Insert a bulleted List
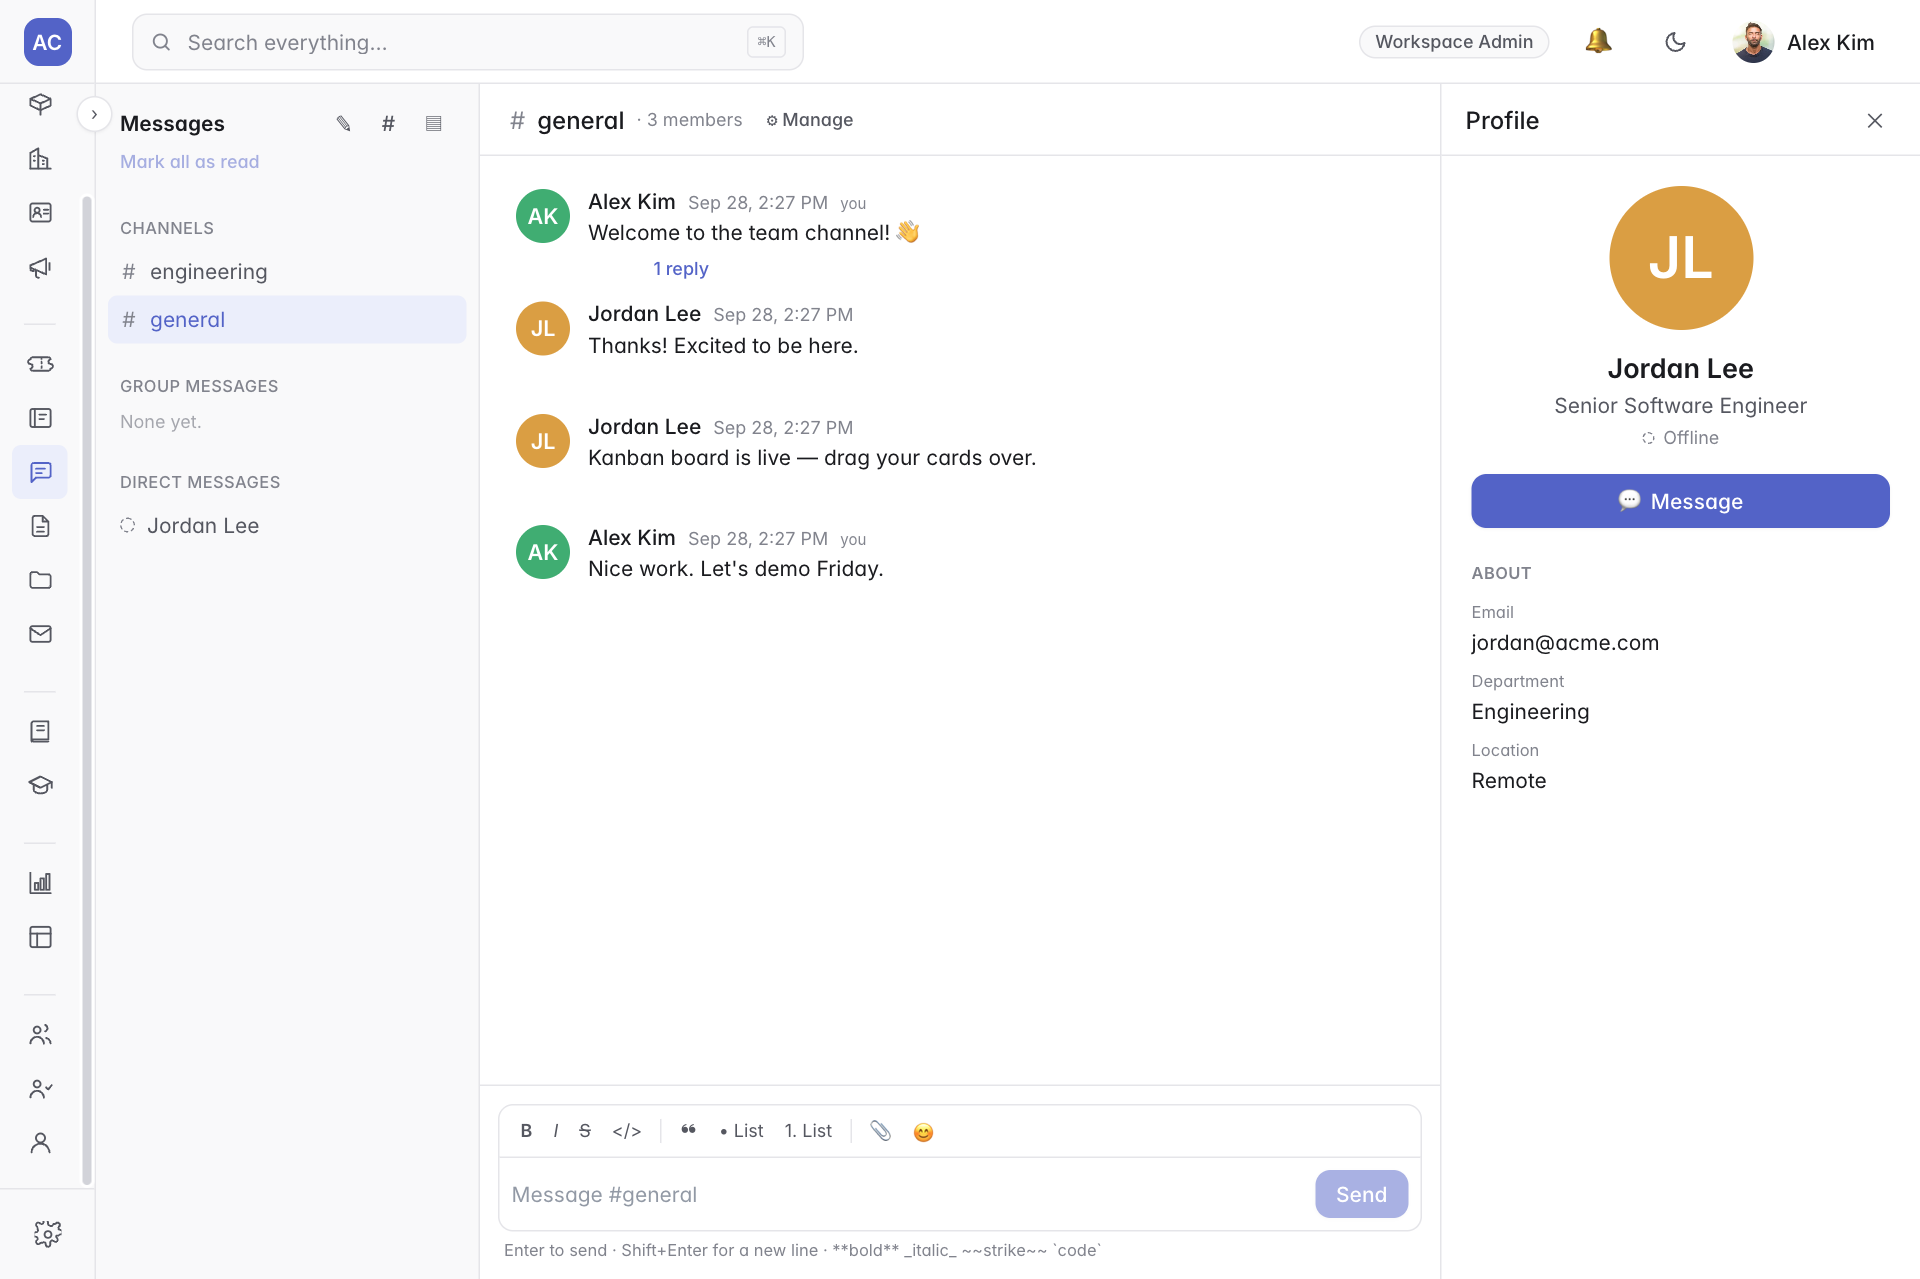Viewport: 1920px width, 1279px height. (741, 1131)
